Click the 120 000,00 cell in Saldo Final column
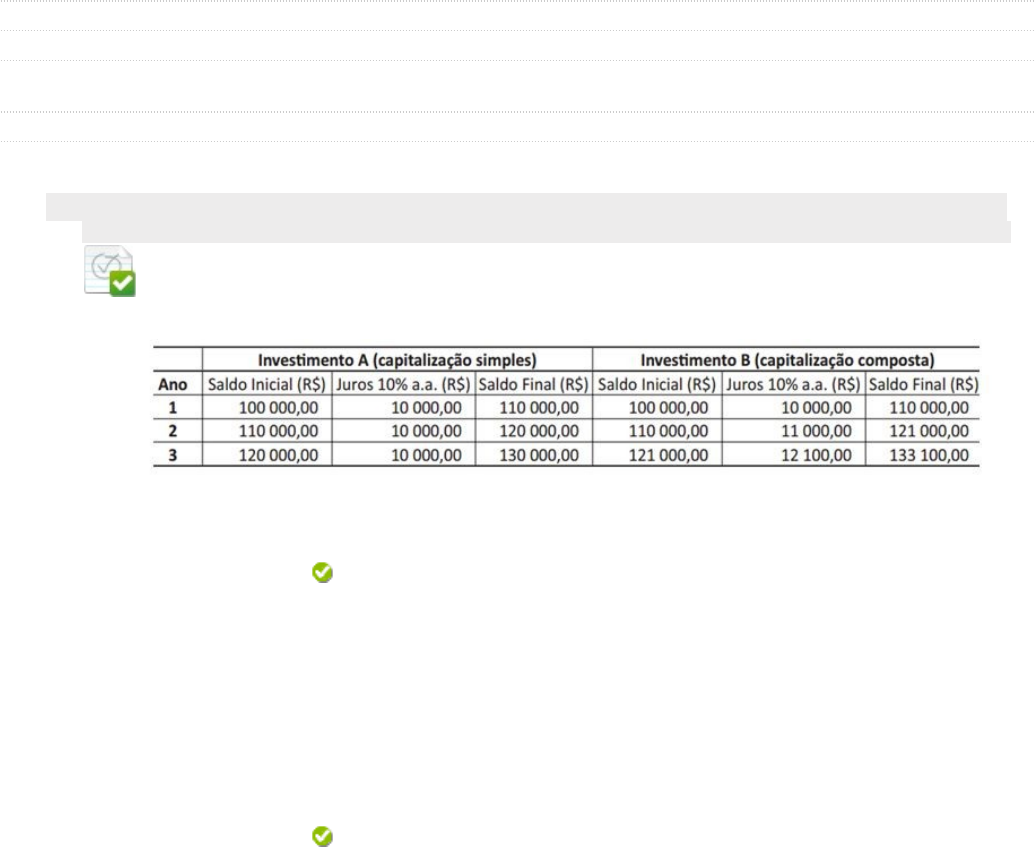The image size is (1034, 847). tap(541, 431)
